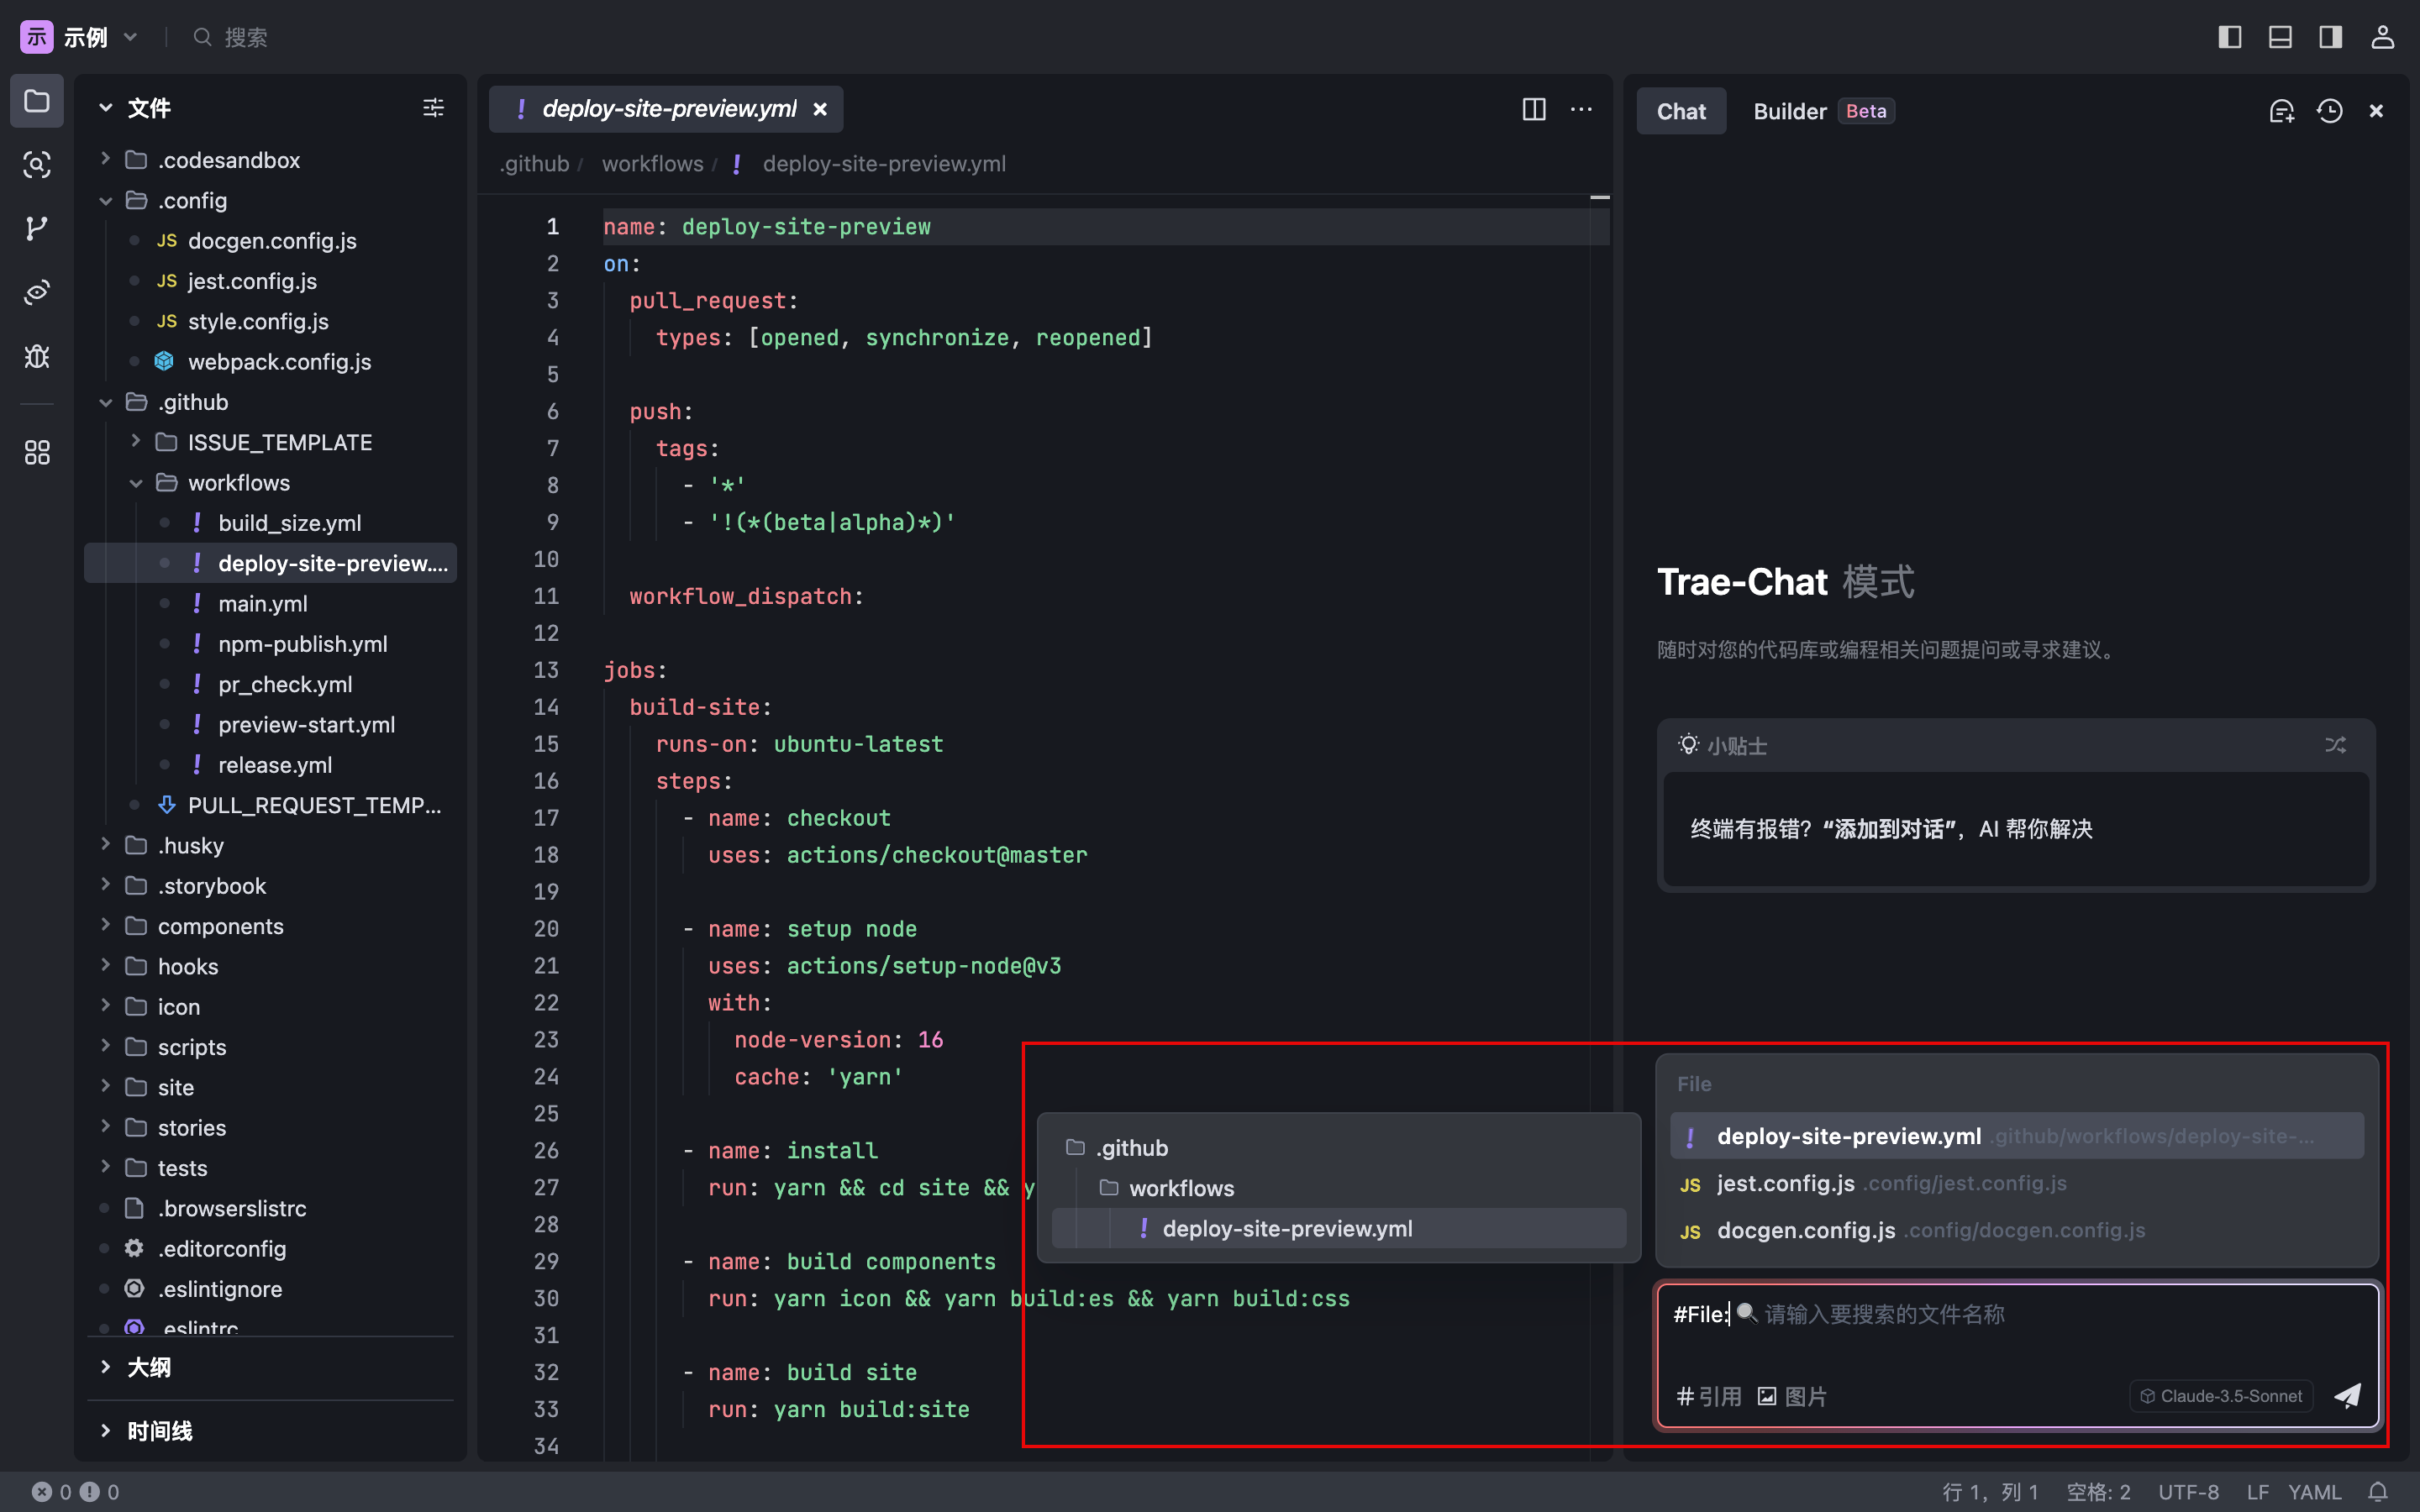Click workflows in the breadcrumb
2420x1512 pixels.
(652, 163)
